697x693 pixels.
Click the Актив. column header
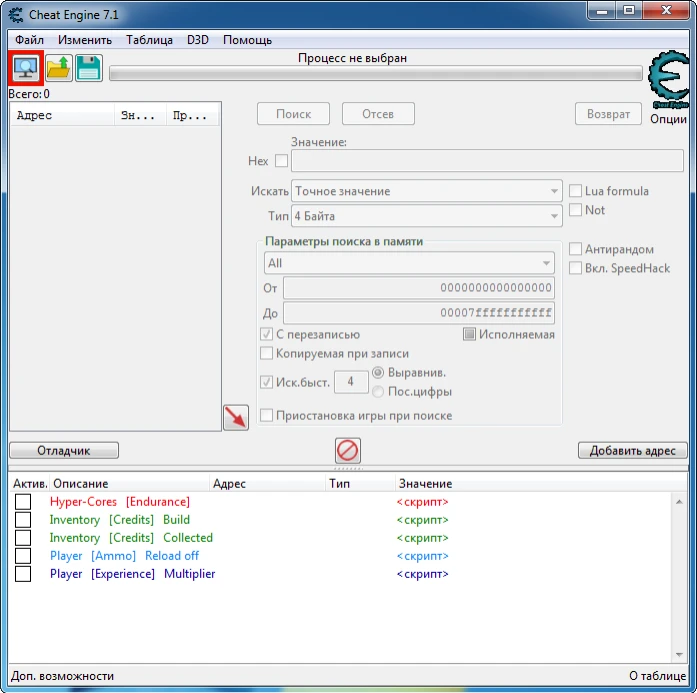pos(30,483)
